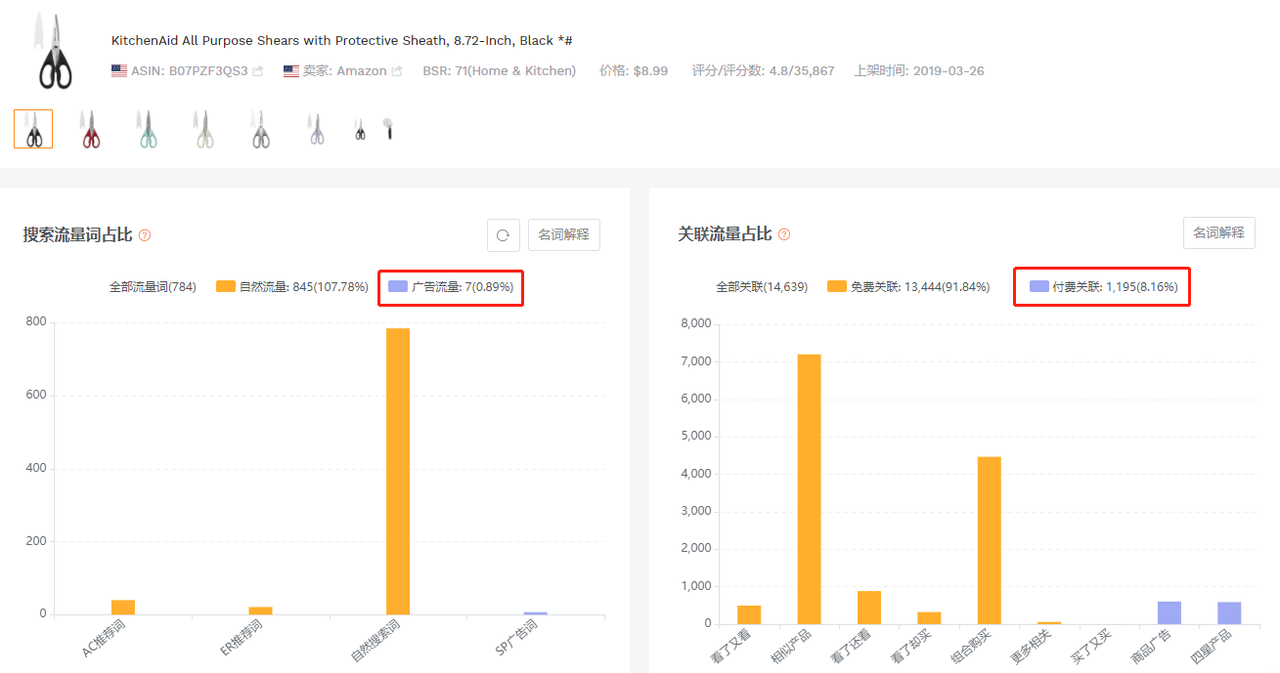Screen dimensions: 1280x673
Task: Click help icon beside 搜索流量词占比 title
Action: click(145, 235)
